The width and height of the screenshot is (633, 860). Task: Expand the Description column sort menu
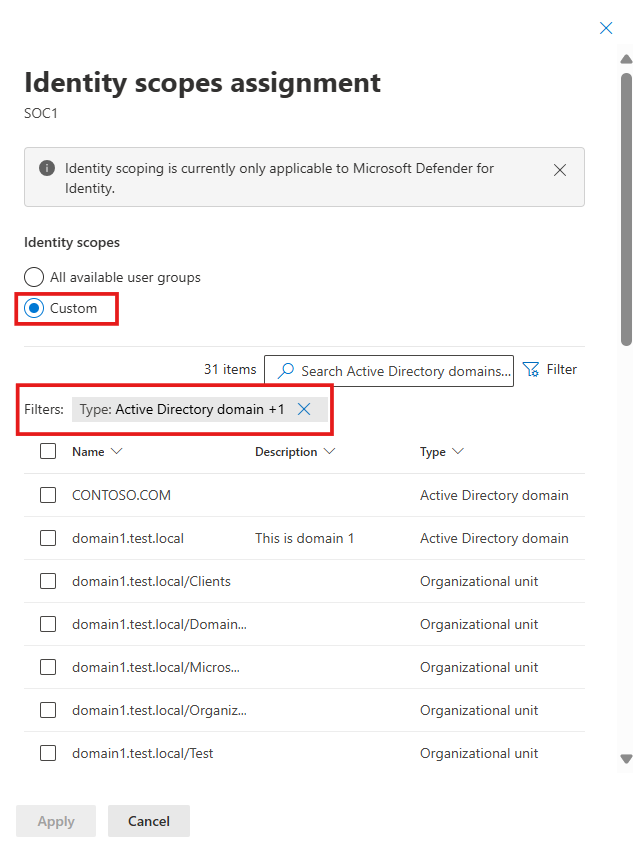(x=295, y=452)
